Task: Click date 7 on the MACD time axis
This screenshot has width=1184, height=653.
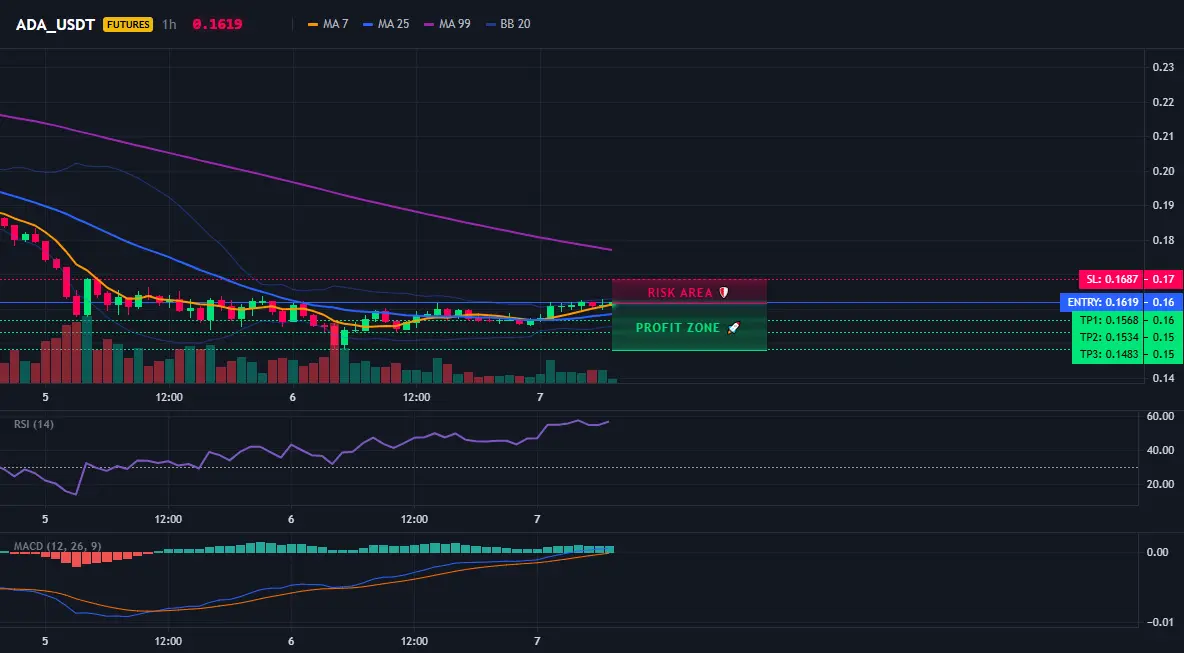Action: click(537, 641)
